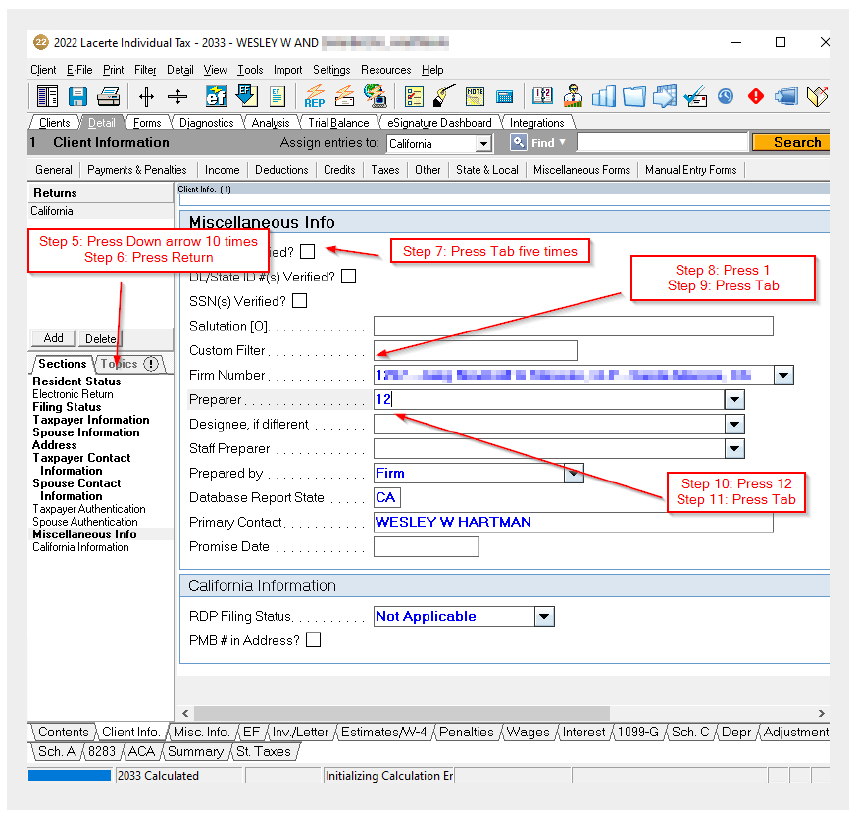Click the bar chart icon in toolbar
The height and width of the screenshot is (832, 853).
603,96
